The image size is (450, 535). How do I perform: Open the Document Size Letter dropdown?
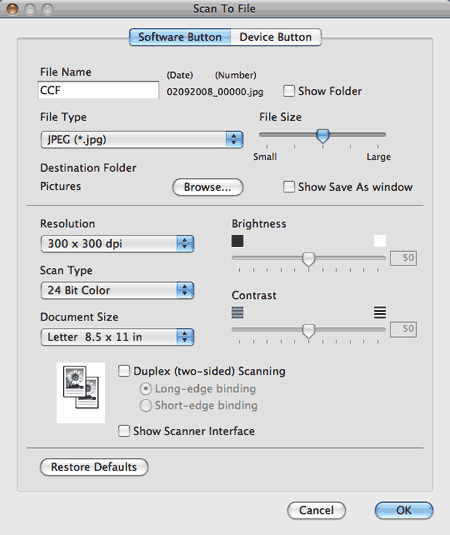[x=117, y=337]
